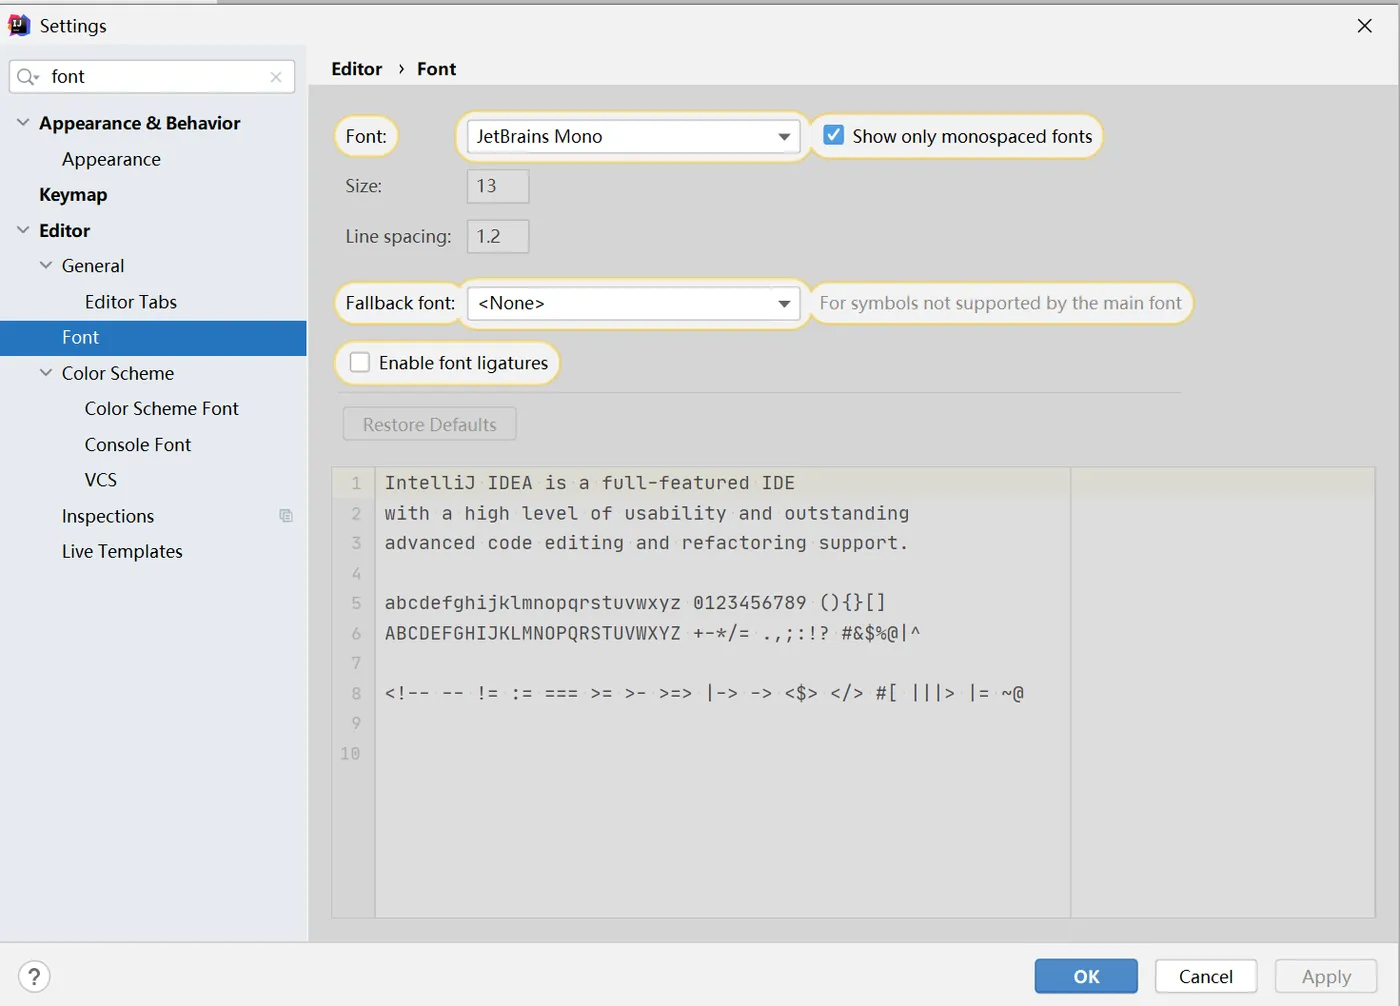Click the Apply button

pos(1326,977)
